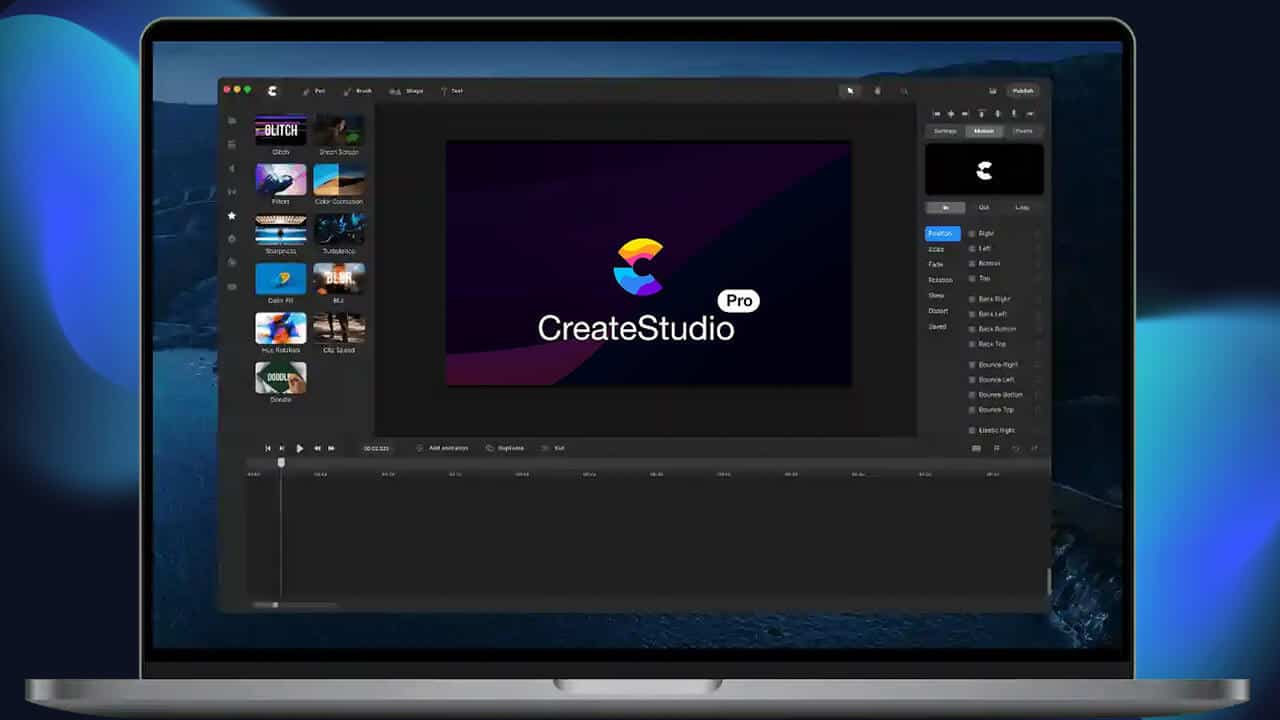Viewport: 1280px width, 720px height.
Task: Select the arrow pointer tool
Action: point(850,91)
